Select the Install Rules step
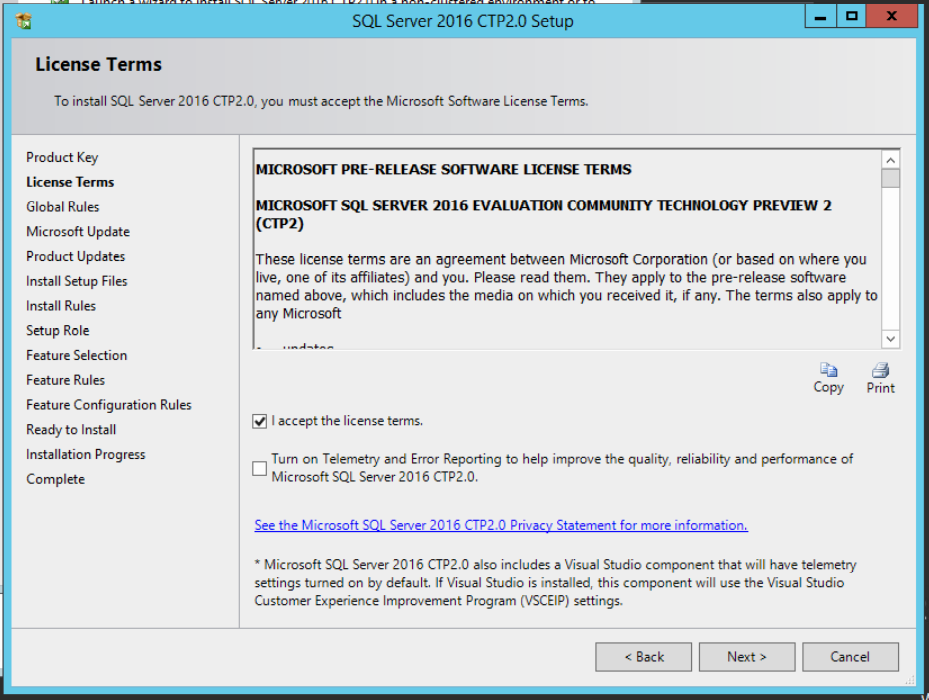This screenshot has height=700, width=929. (x=61, y=306)
